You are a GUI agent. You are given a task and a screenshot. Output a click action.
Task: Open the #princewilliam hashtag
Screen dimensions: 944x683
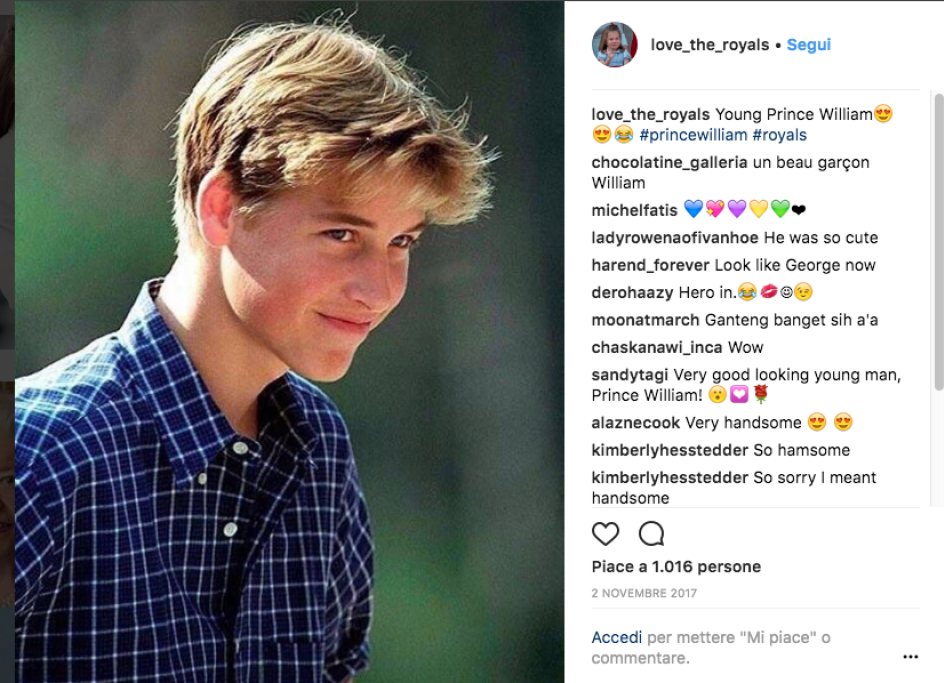pos(693,135)
